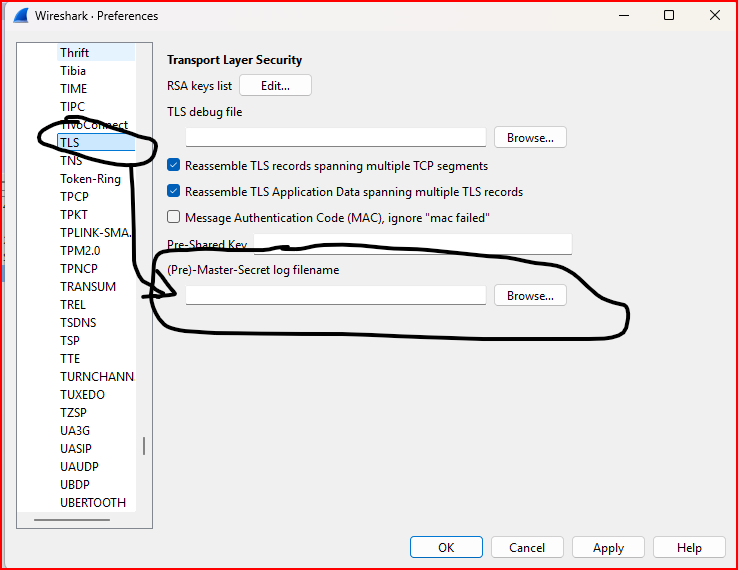The image size is (738, 570).
Task: Select TPNCP protocol entry
Action: 79,269
